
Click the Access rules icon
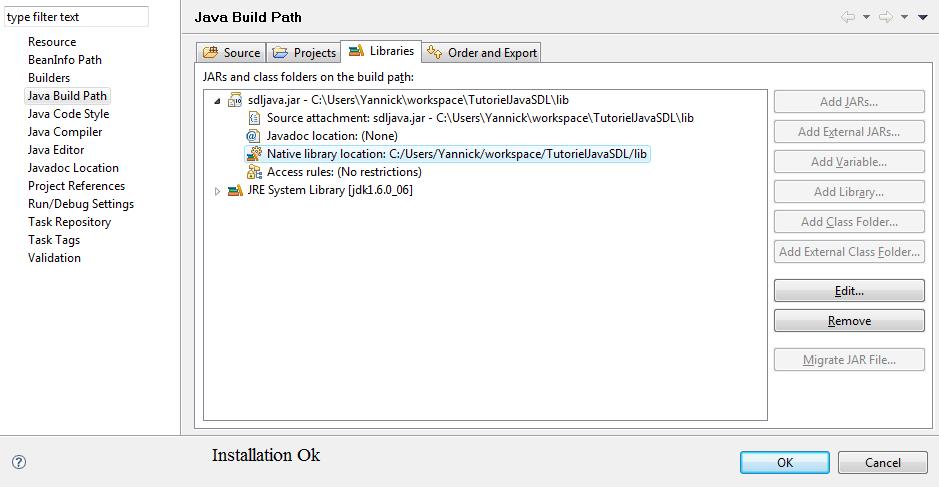pos(254,172)
